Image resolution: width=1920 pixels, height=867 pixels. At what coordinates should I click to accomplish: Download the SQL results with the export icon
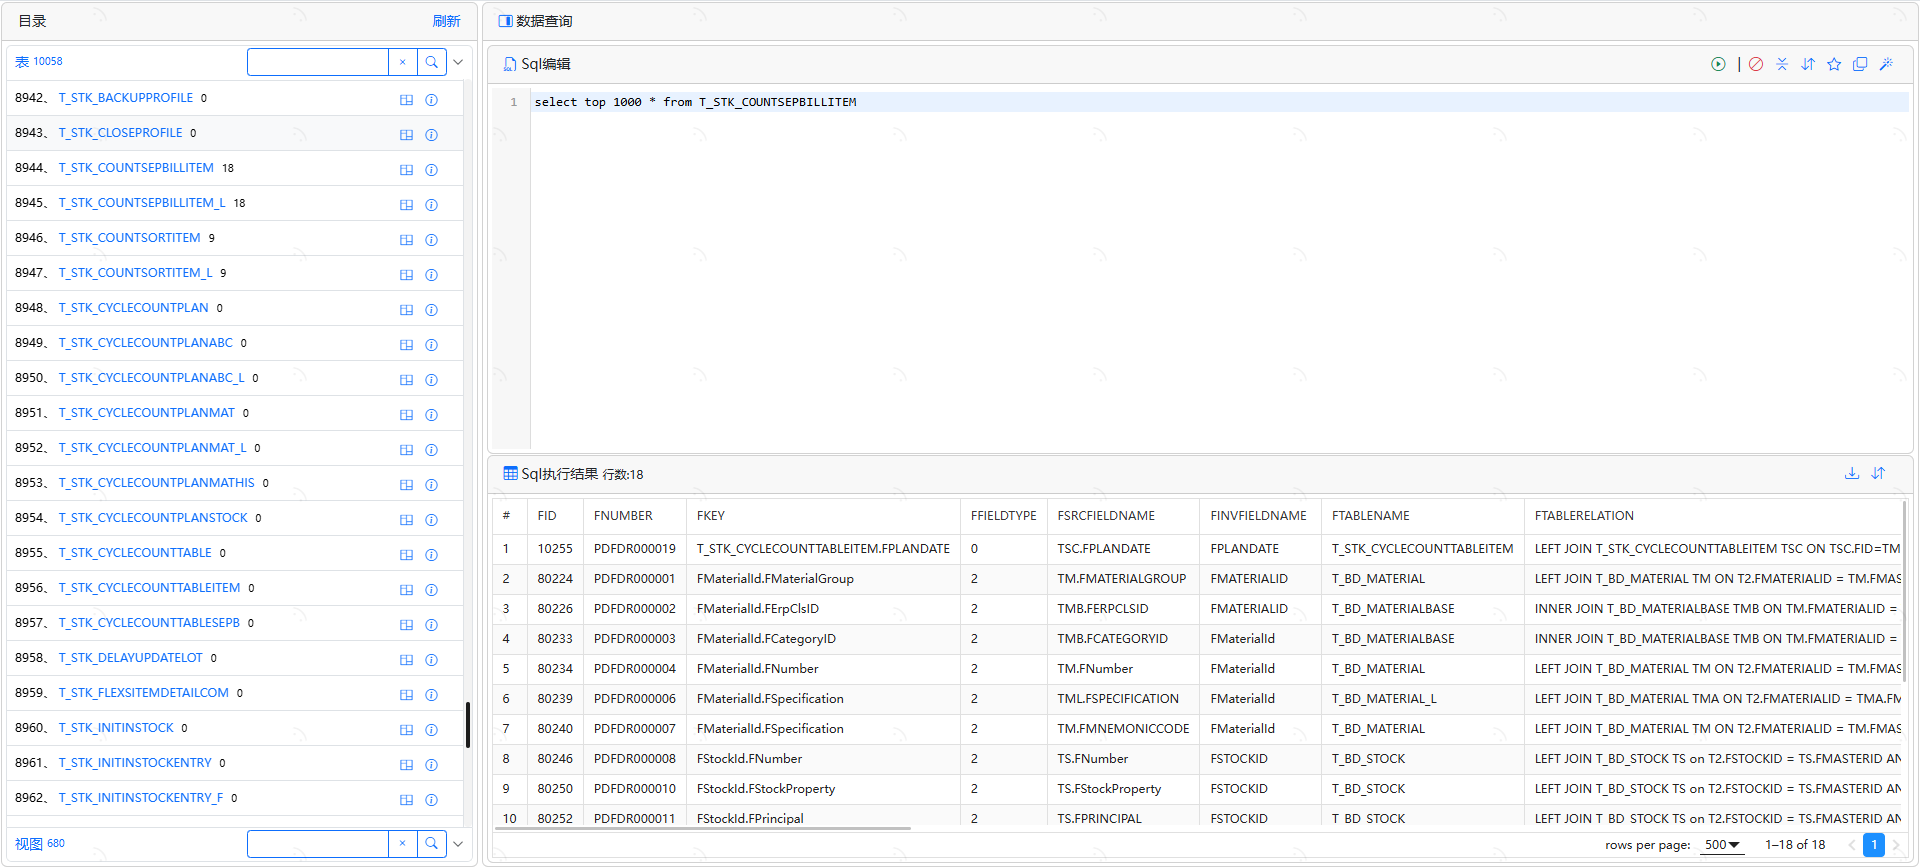tap(1852, 473)
